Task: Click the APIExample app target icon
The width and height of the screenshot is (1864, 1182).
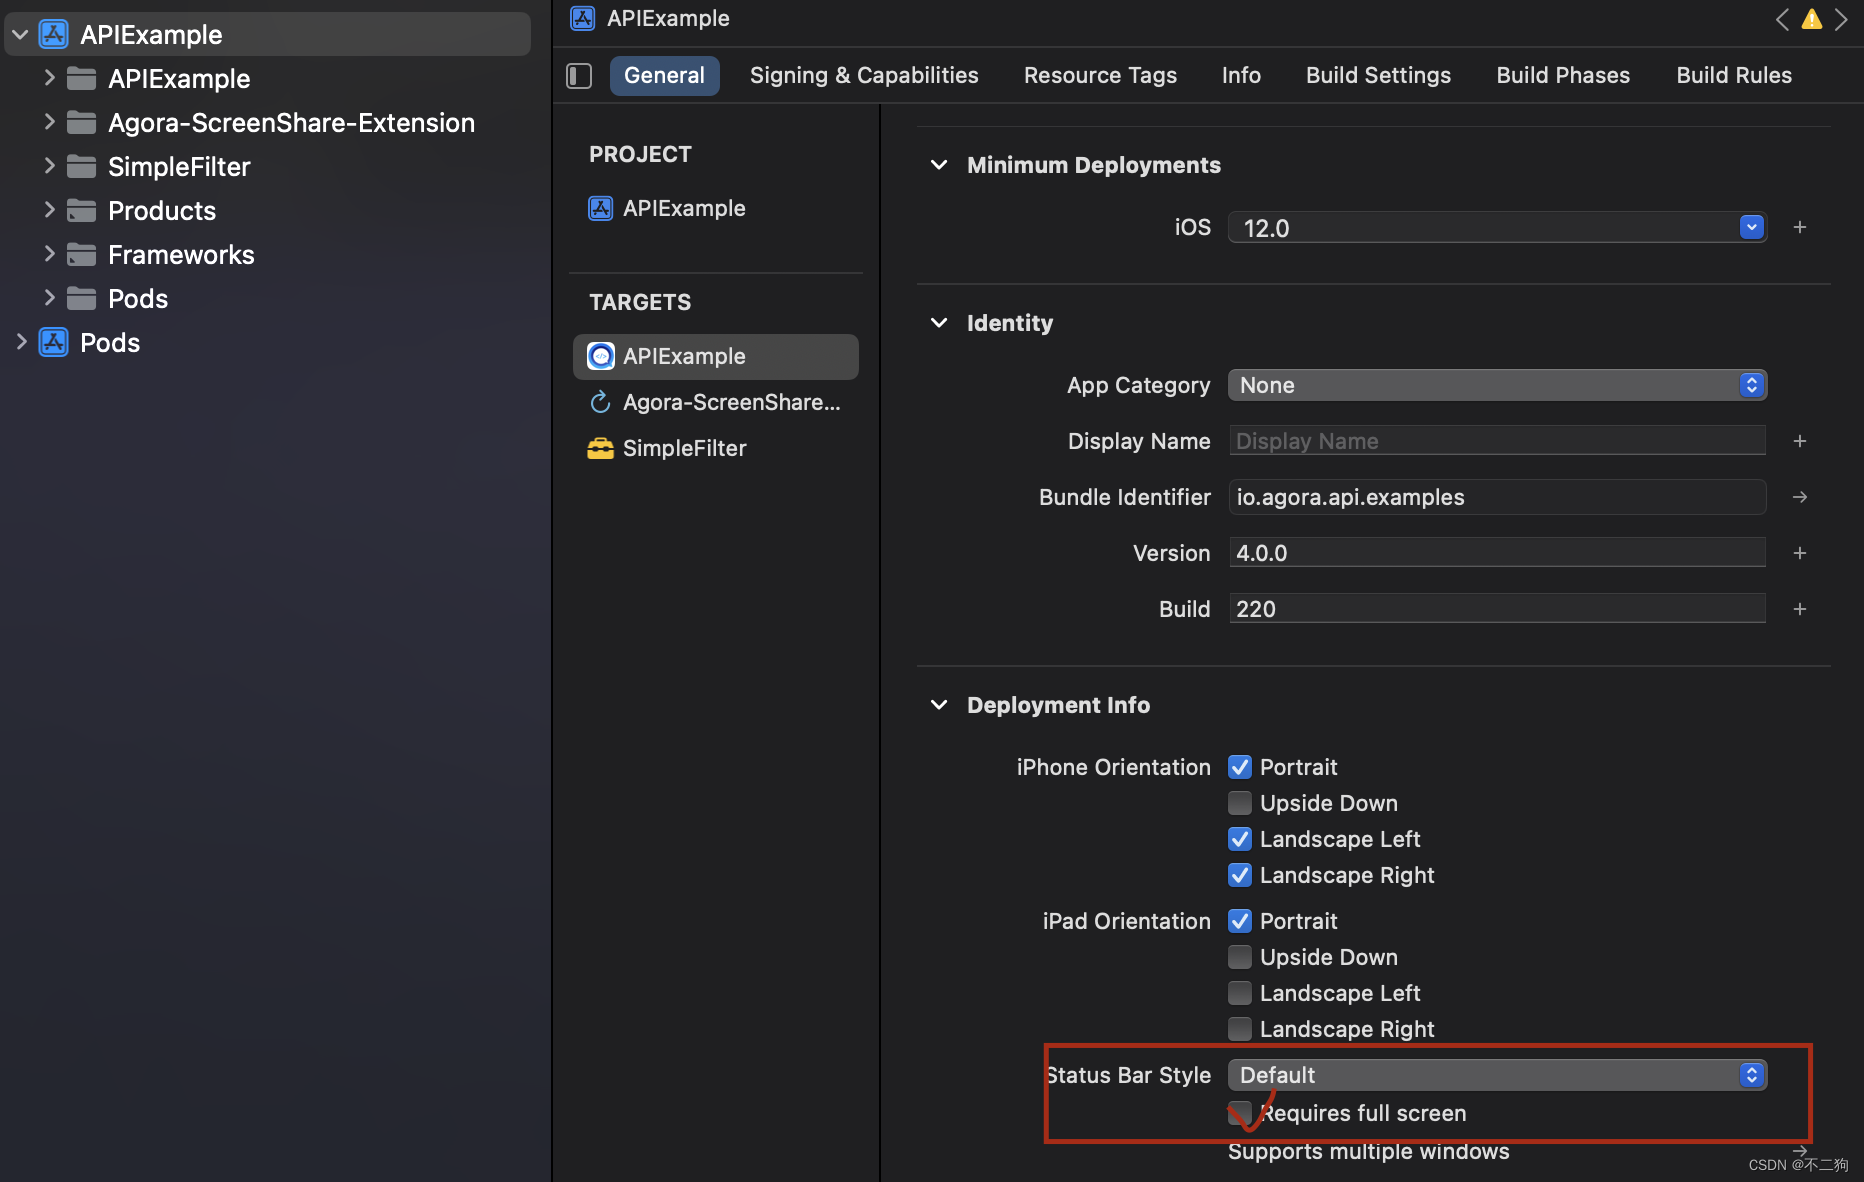Action: click(x=600, y=356)
